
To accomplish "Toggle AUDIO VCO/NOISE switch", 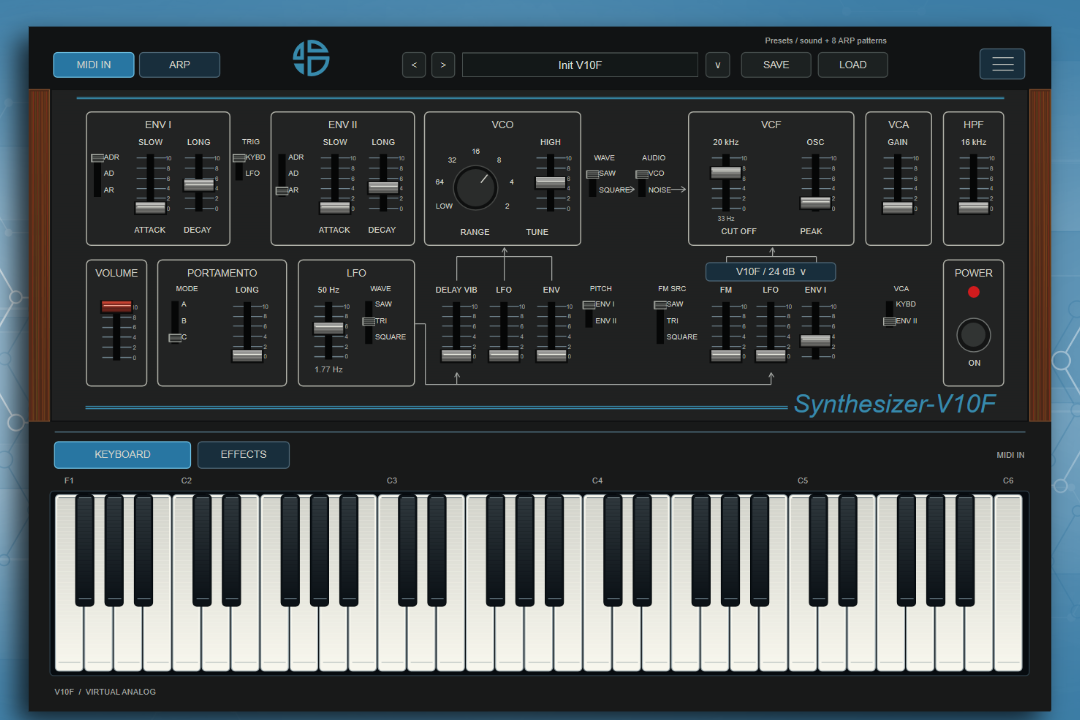I will [641, 182].
